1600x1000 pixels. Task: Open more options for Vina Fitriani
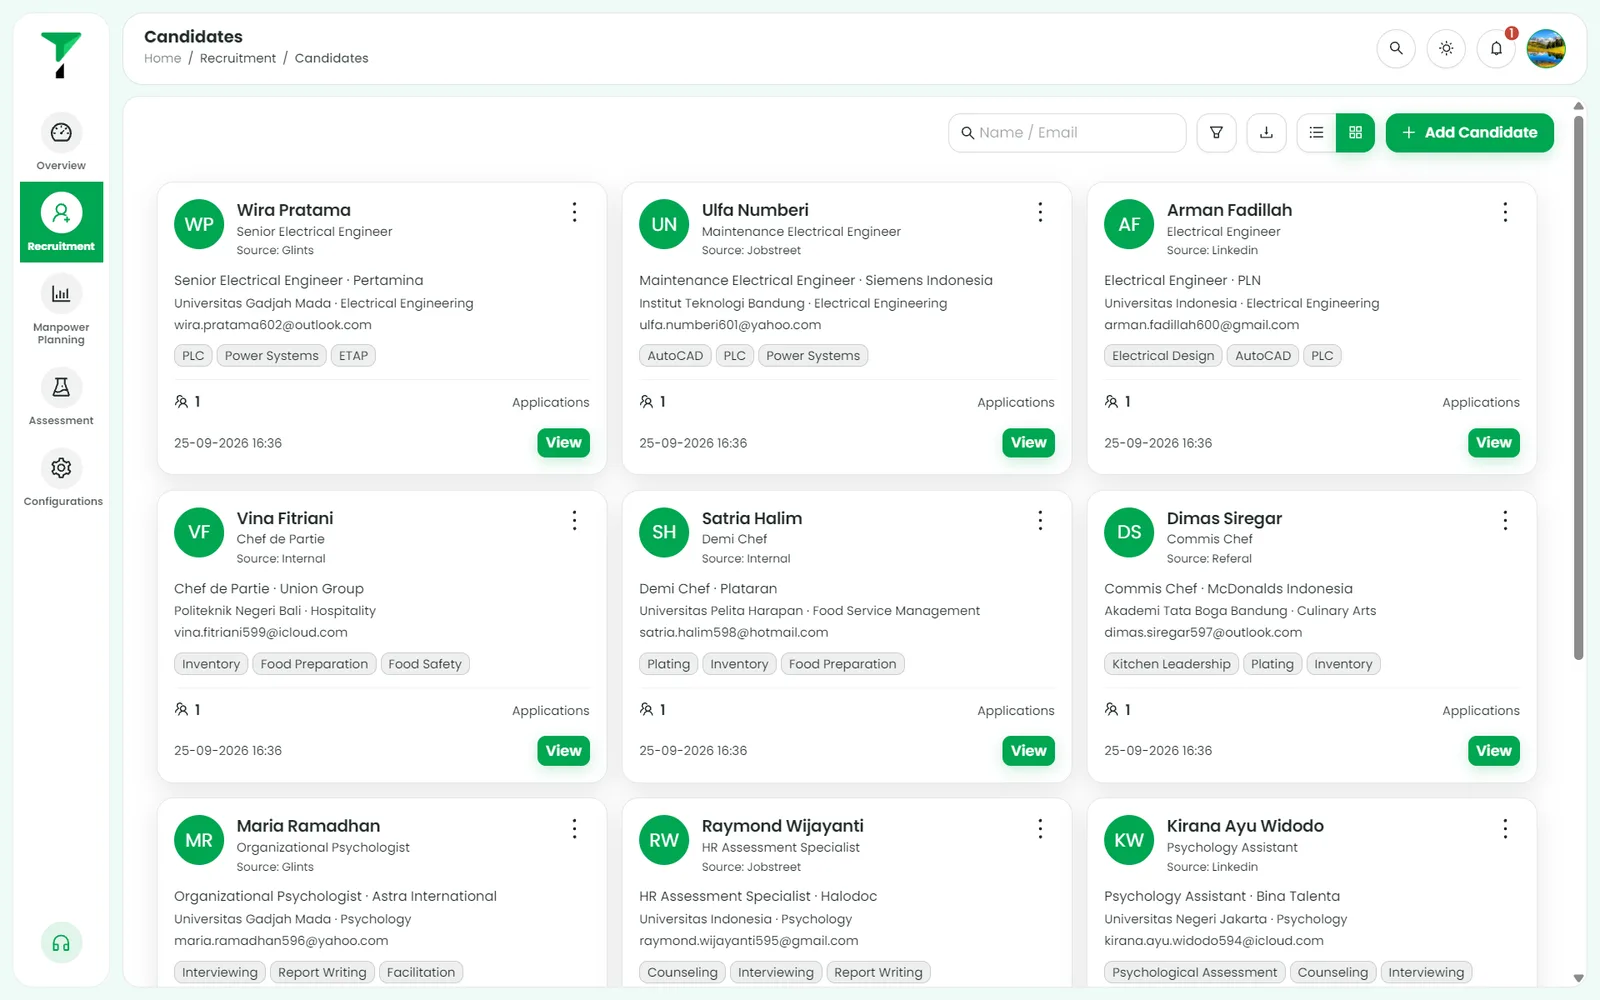574,520
